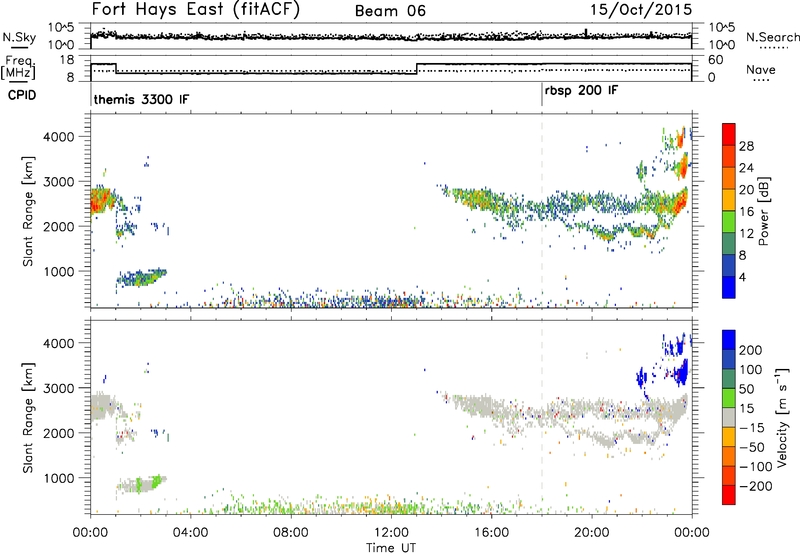Pick Power colorbar light green segment between 12 and 16
Image resolution: width=800 pixels, height=554 pixels.
[x=729, y=221]
